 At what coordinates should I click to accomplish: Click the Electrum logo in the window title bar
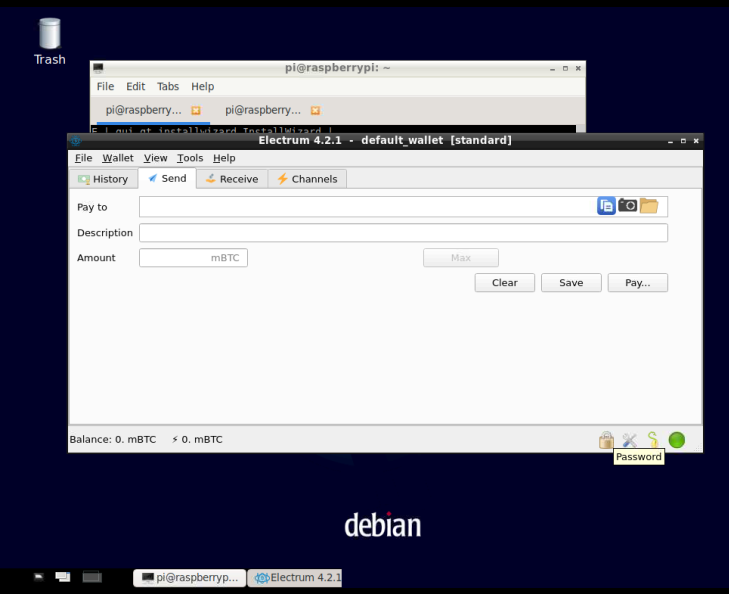75,140
